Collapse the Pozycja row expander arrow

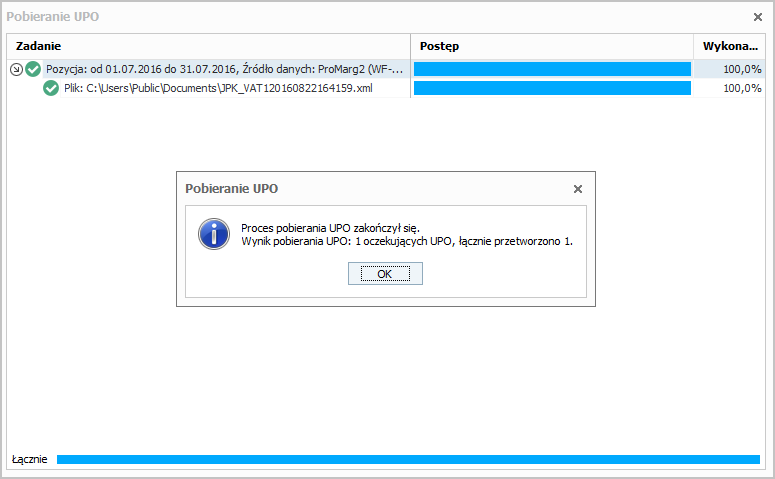click(x=16, y=69)
